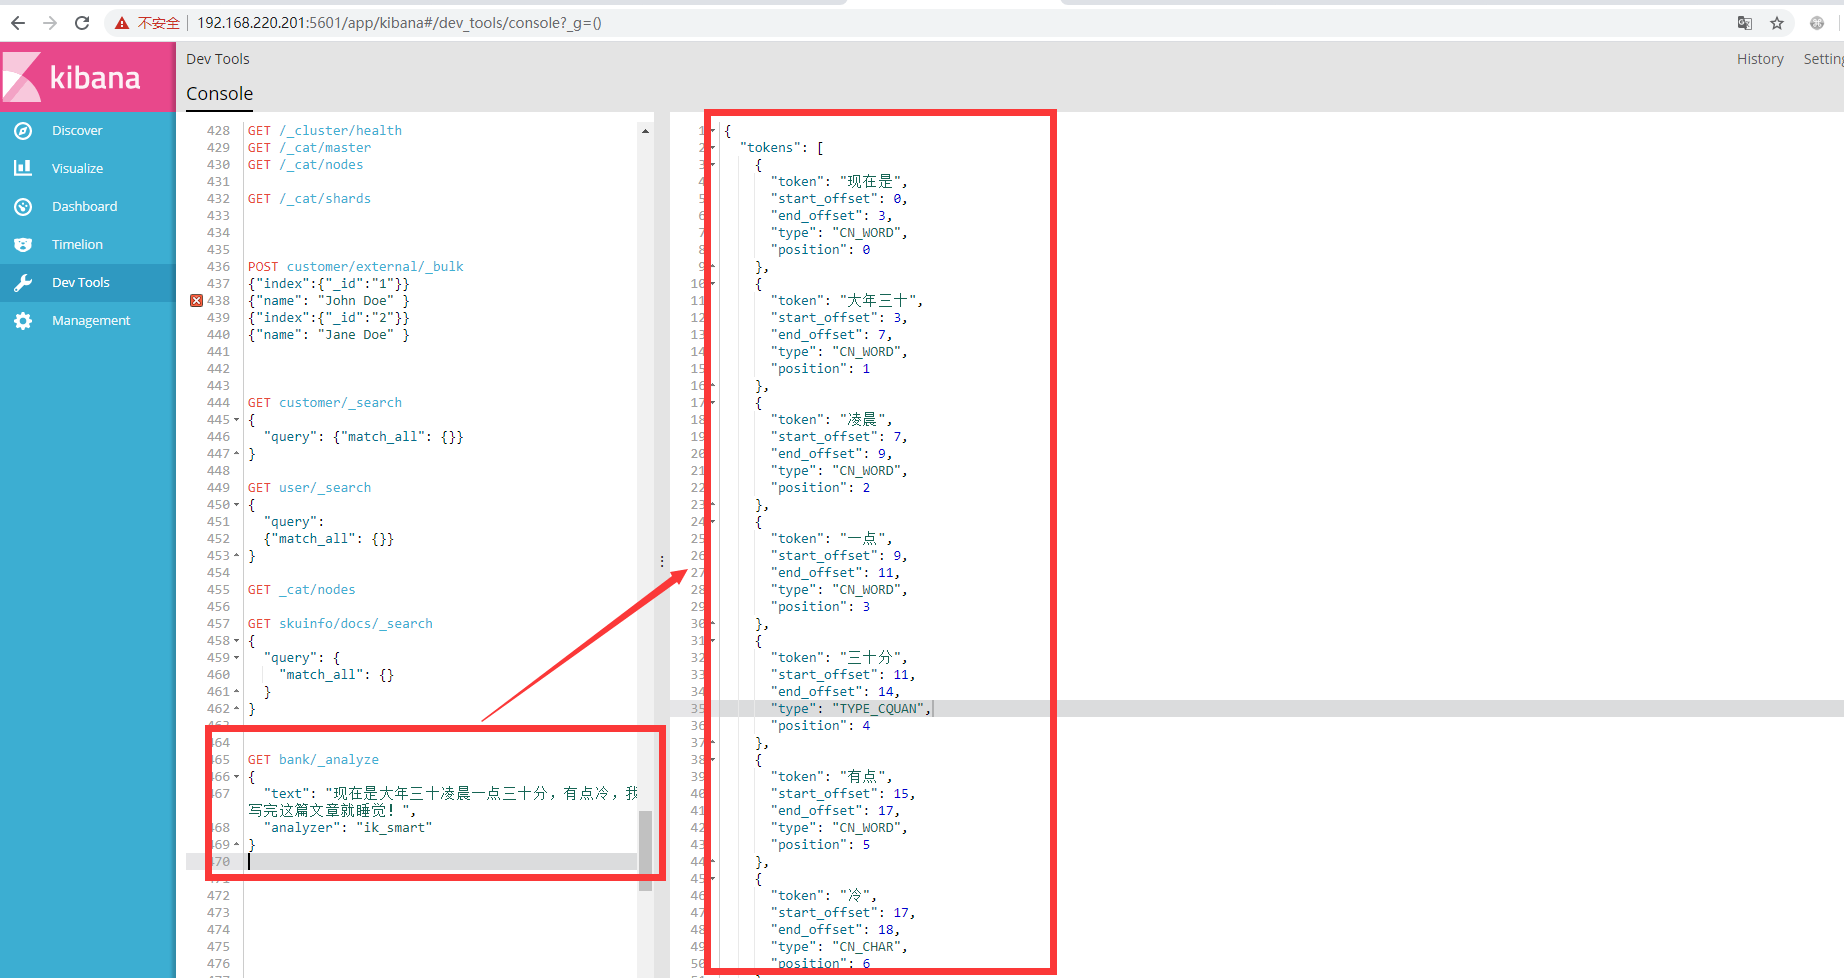Collapse the block at line 450

tap(237, 505)
